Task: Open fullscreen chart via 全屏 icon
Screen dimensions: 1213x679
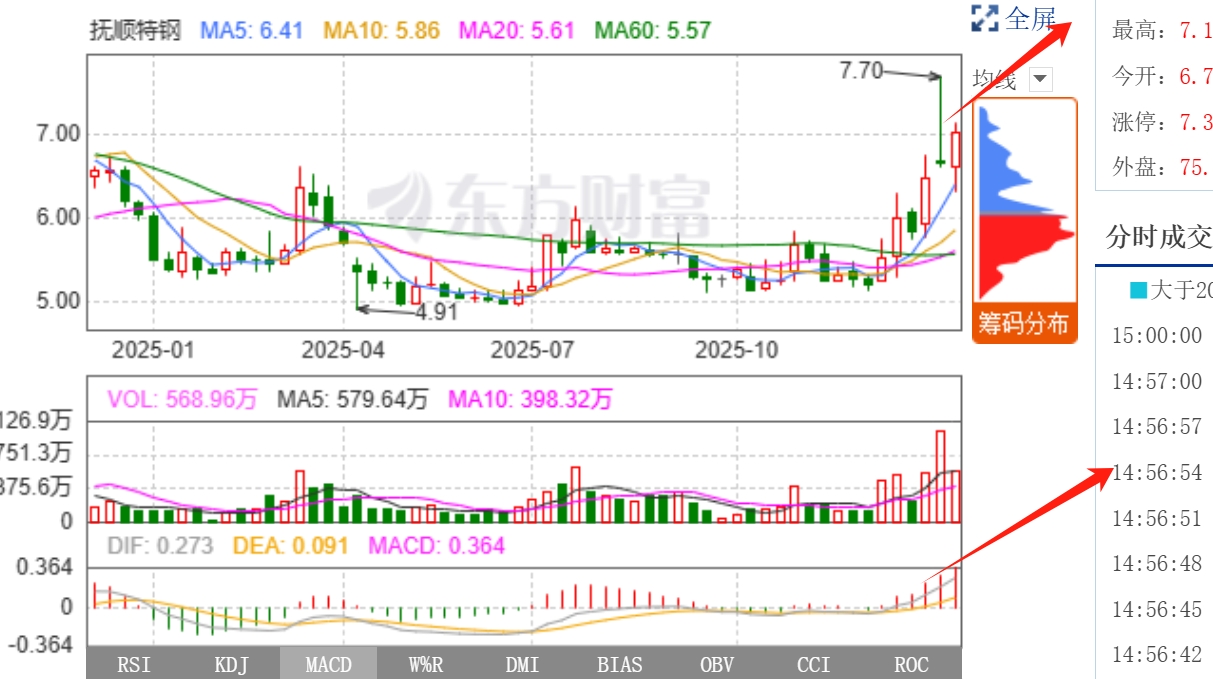Action: [x=985, y=17]
